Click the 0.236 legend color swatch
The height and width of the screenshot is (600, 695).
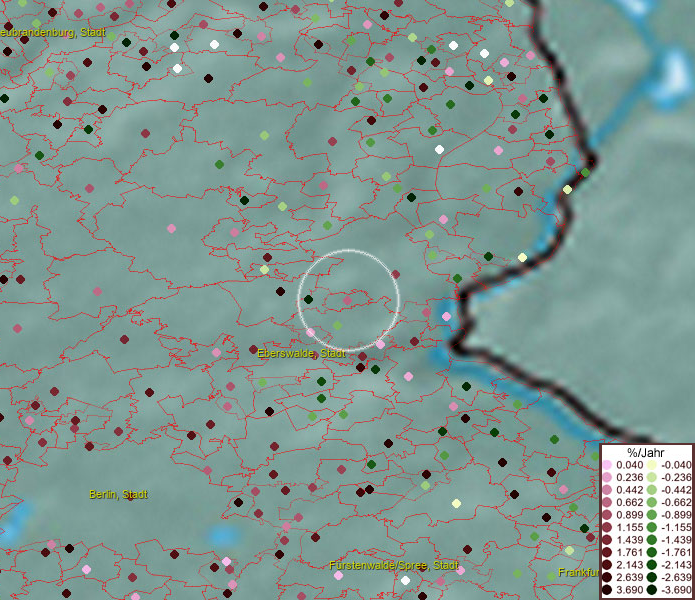[x=607, y=477]
